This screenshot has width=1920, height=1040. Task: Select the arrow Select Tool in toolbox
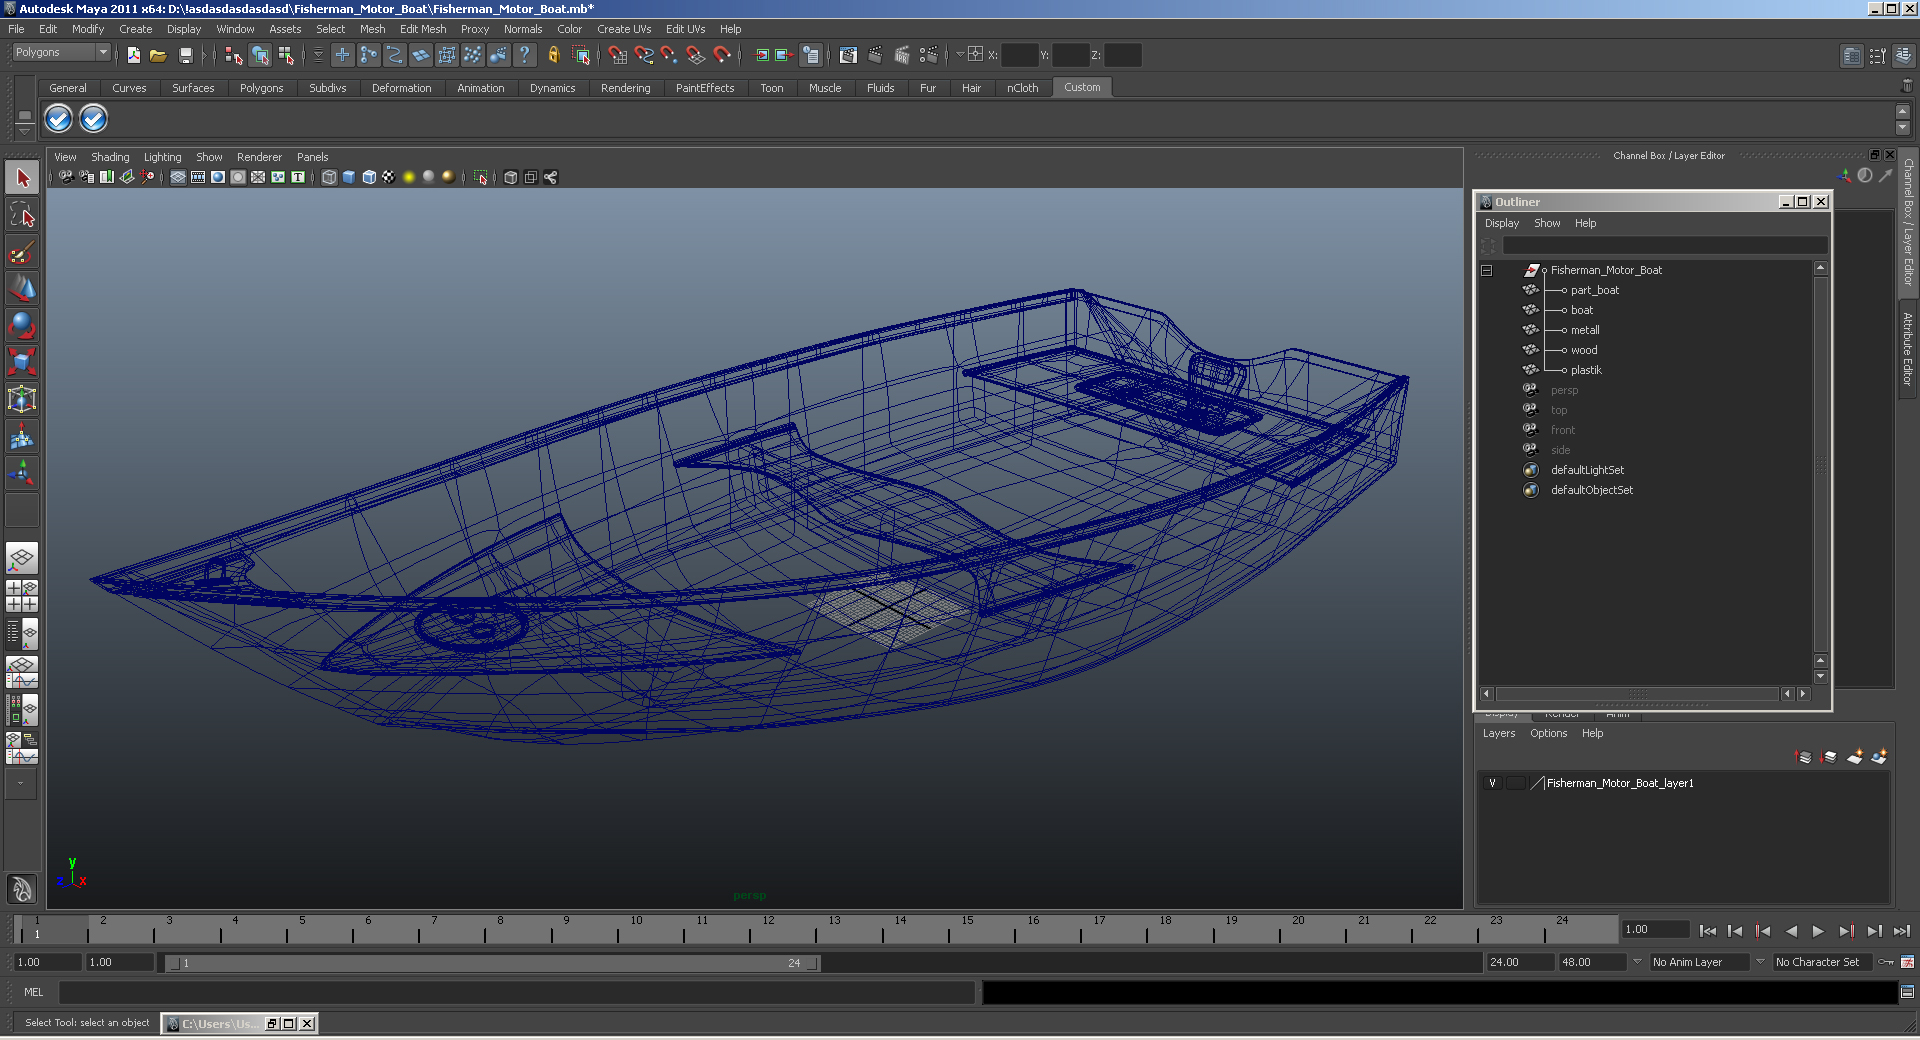pos(22,179)
